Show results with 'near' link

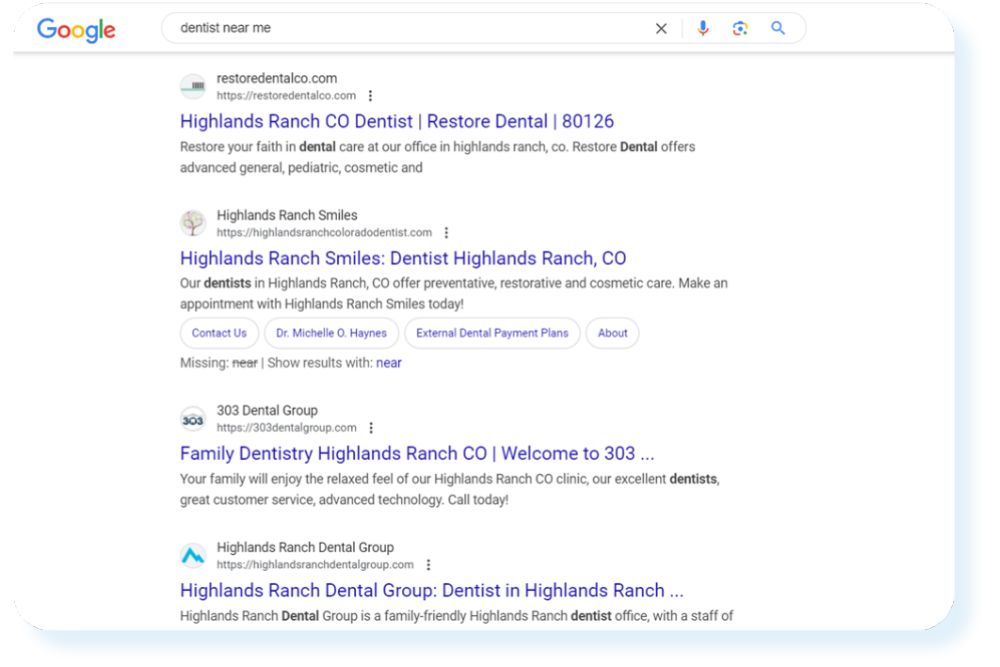click(388, 363)
